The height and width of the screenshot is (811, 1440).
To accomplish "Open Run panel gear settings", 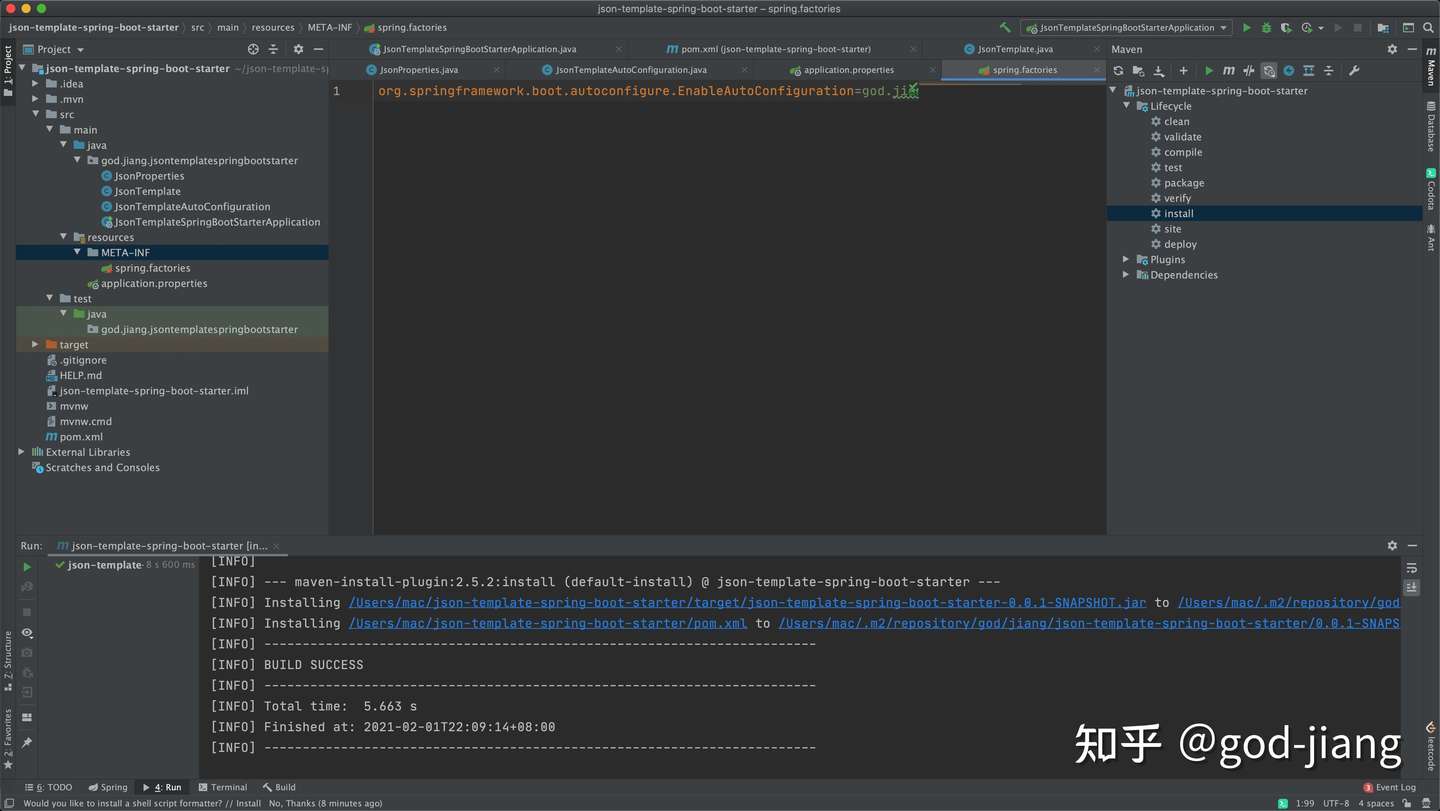I will click(x=1392, y=545).
